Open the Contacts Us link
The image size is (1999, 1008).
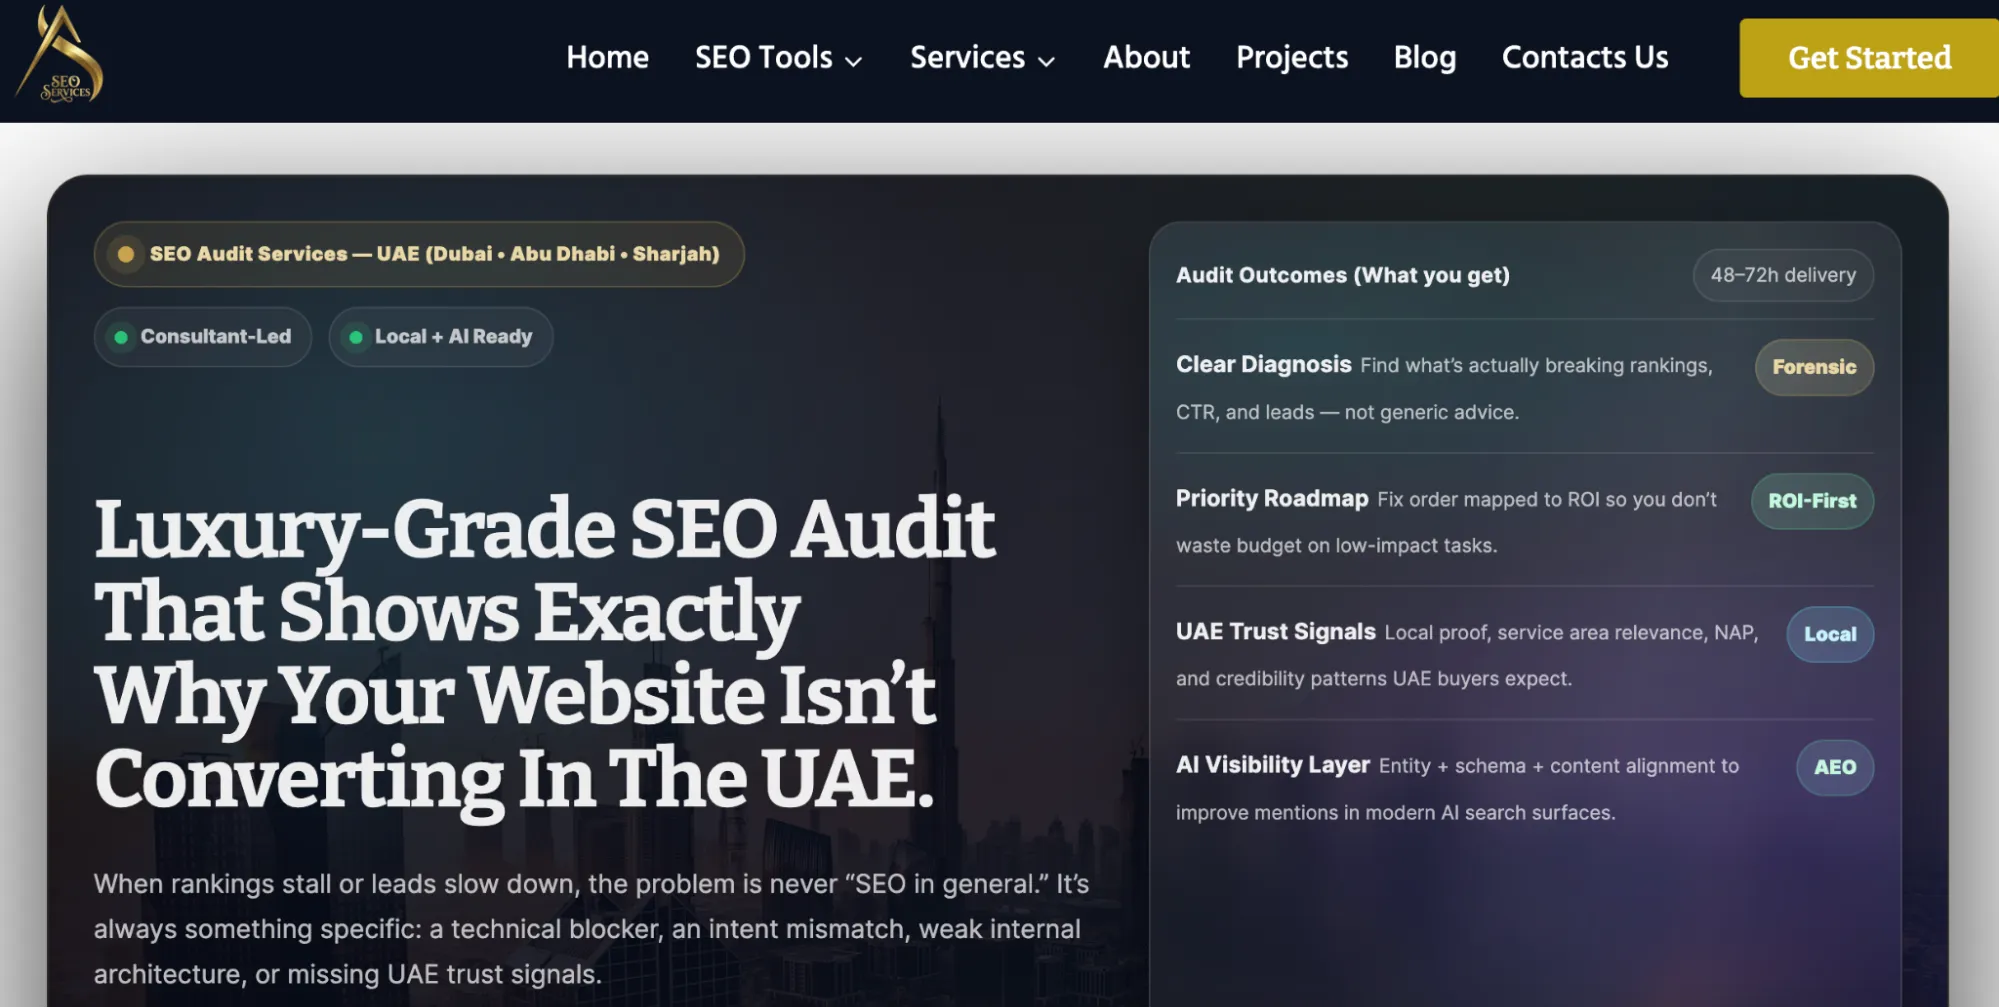(1584, 57)
